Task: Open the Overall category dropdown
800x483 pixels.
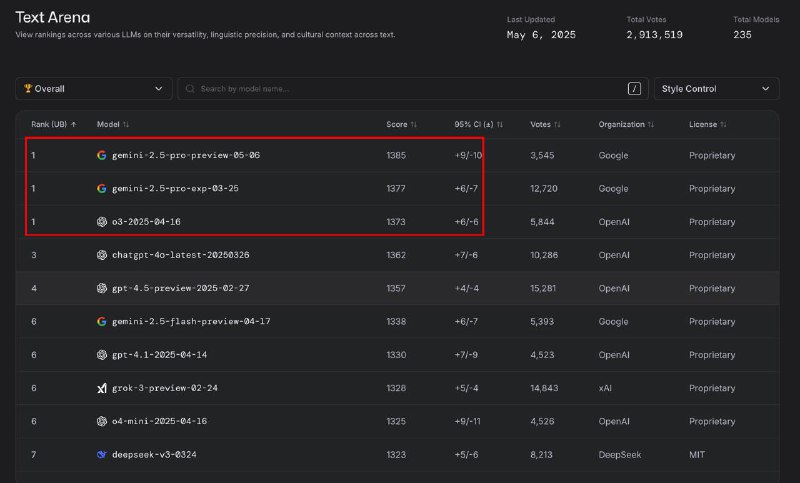Action: pyautogui.click(x=94, y=89)
